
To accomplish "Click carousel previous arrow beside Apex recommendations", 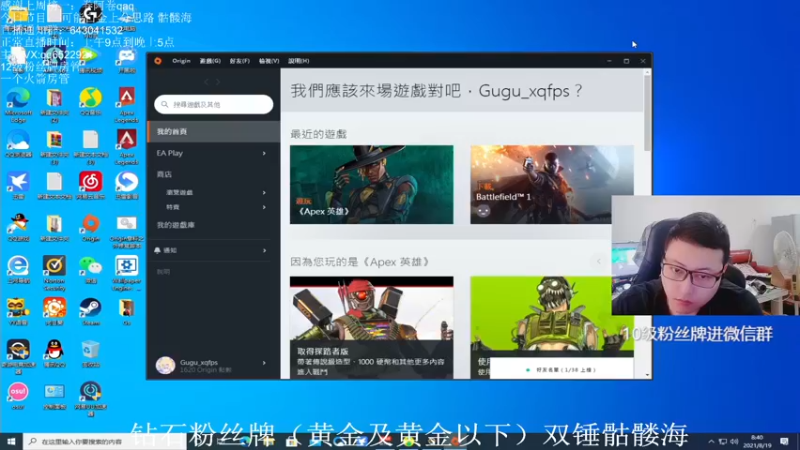I will (x=599, y=262).
